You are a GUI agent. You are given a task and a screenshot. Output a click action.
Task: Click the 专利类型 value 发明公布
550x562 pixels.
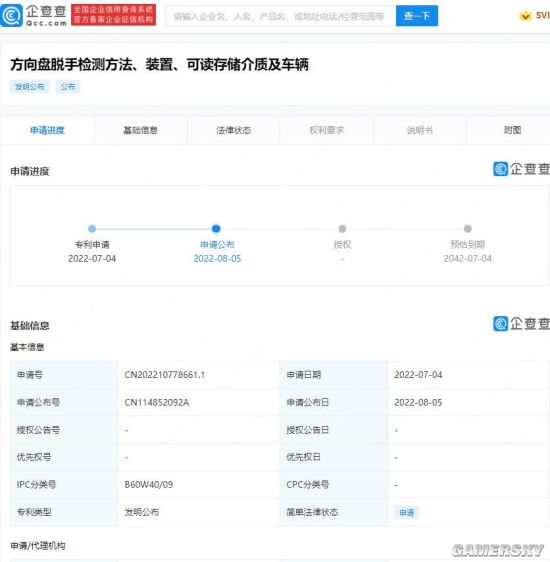pos(142,512)
